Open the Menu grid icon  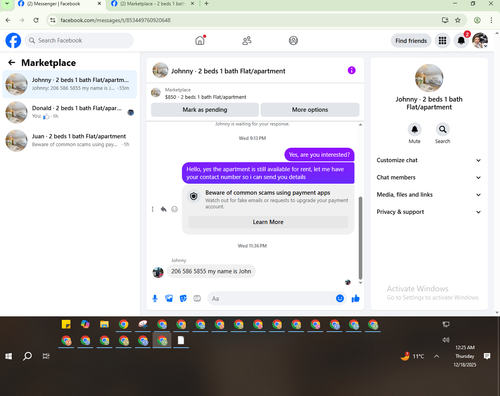[442, 41]
